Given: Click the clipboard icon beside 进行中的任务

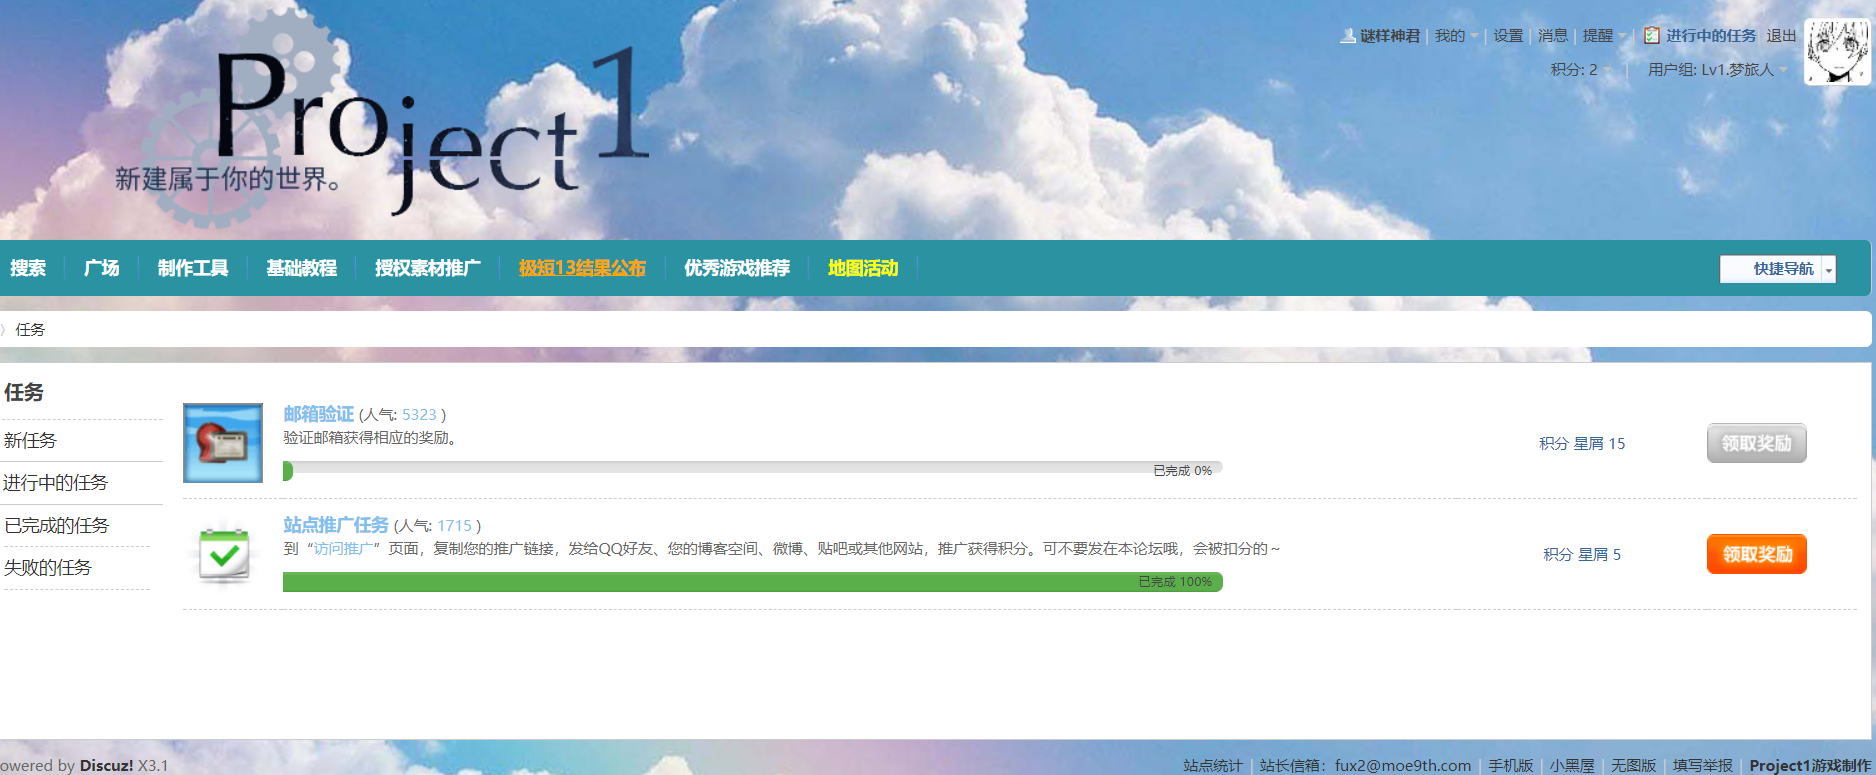Looking at the screenshot, I should pos(1652,35).
